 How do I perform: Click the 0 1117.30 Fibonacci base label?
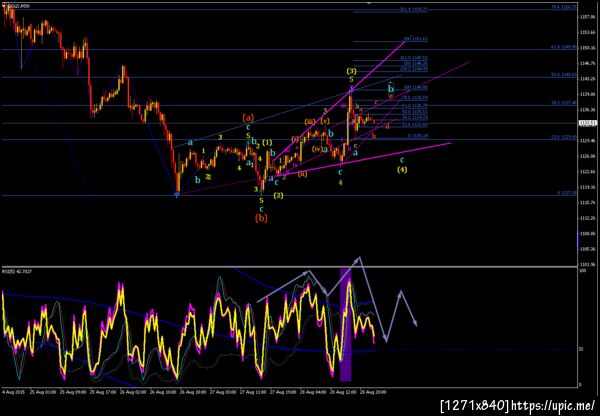[x=566, y=193]
